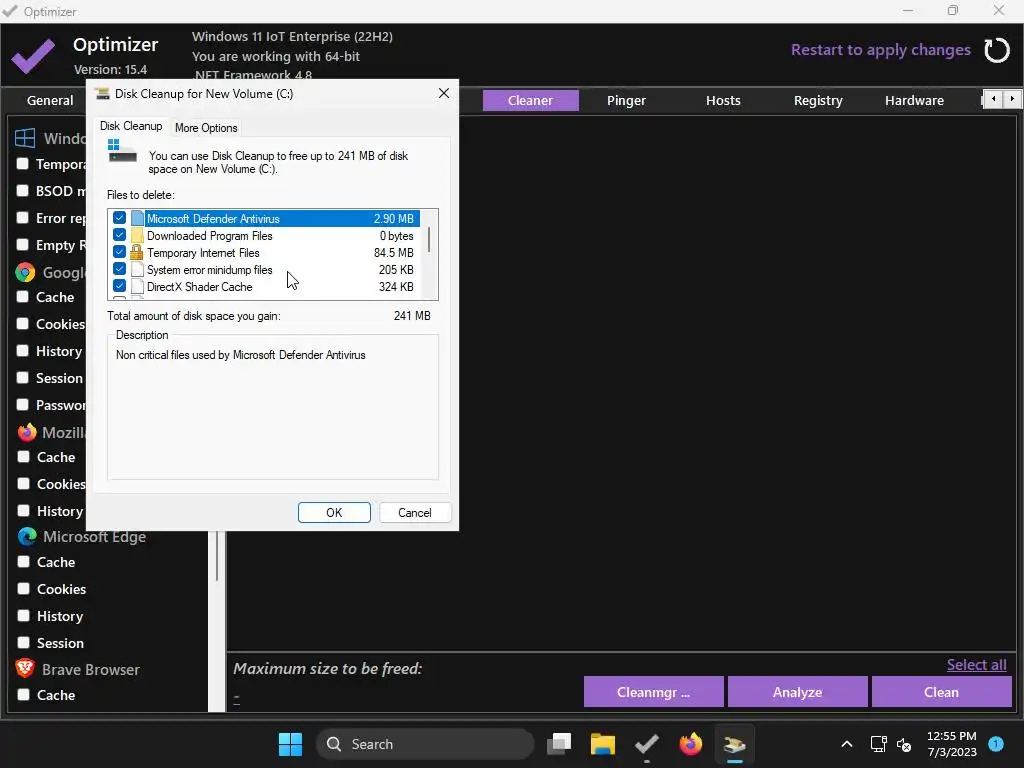Click the network status tray icon
The image size is (1024, 768).
878,744
